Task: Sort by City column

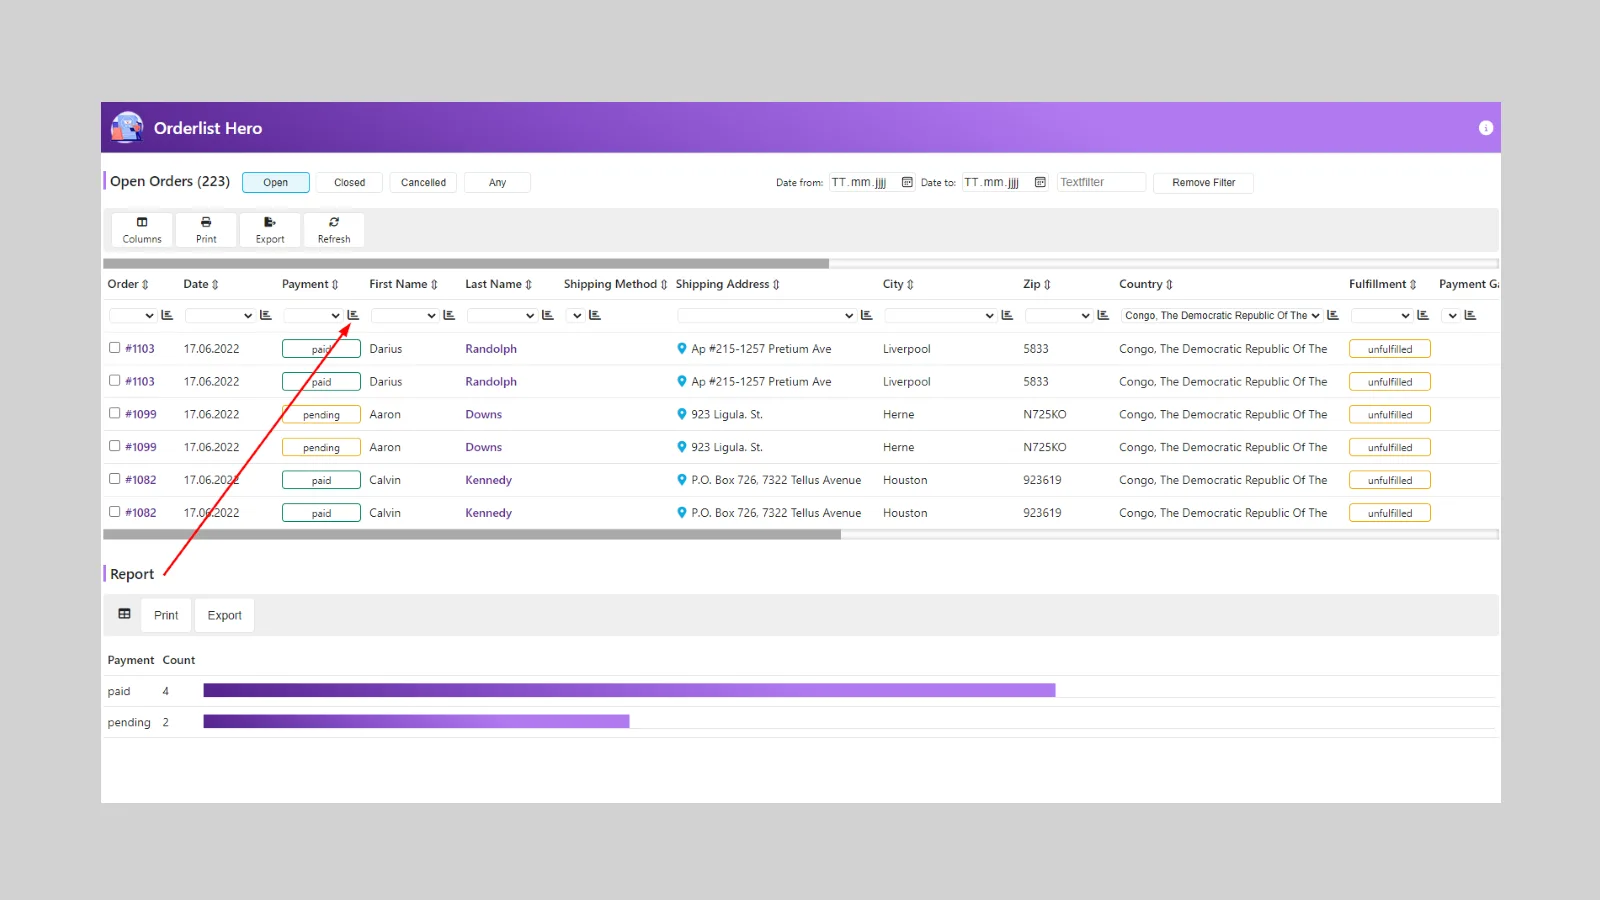Action: tap(898, 284)
